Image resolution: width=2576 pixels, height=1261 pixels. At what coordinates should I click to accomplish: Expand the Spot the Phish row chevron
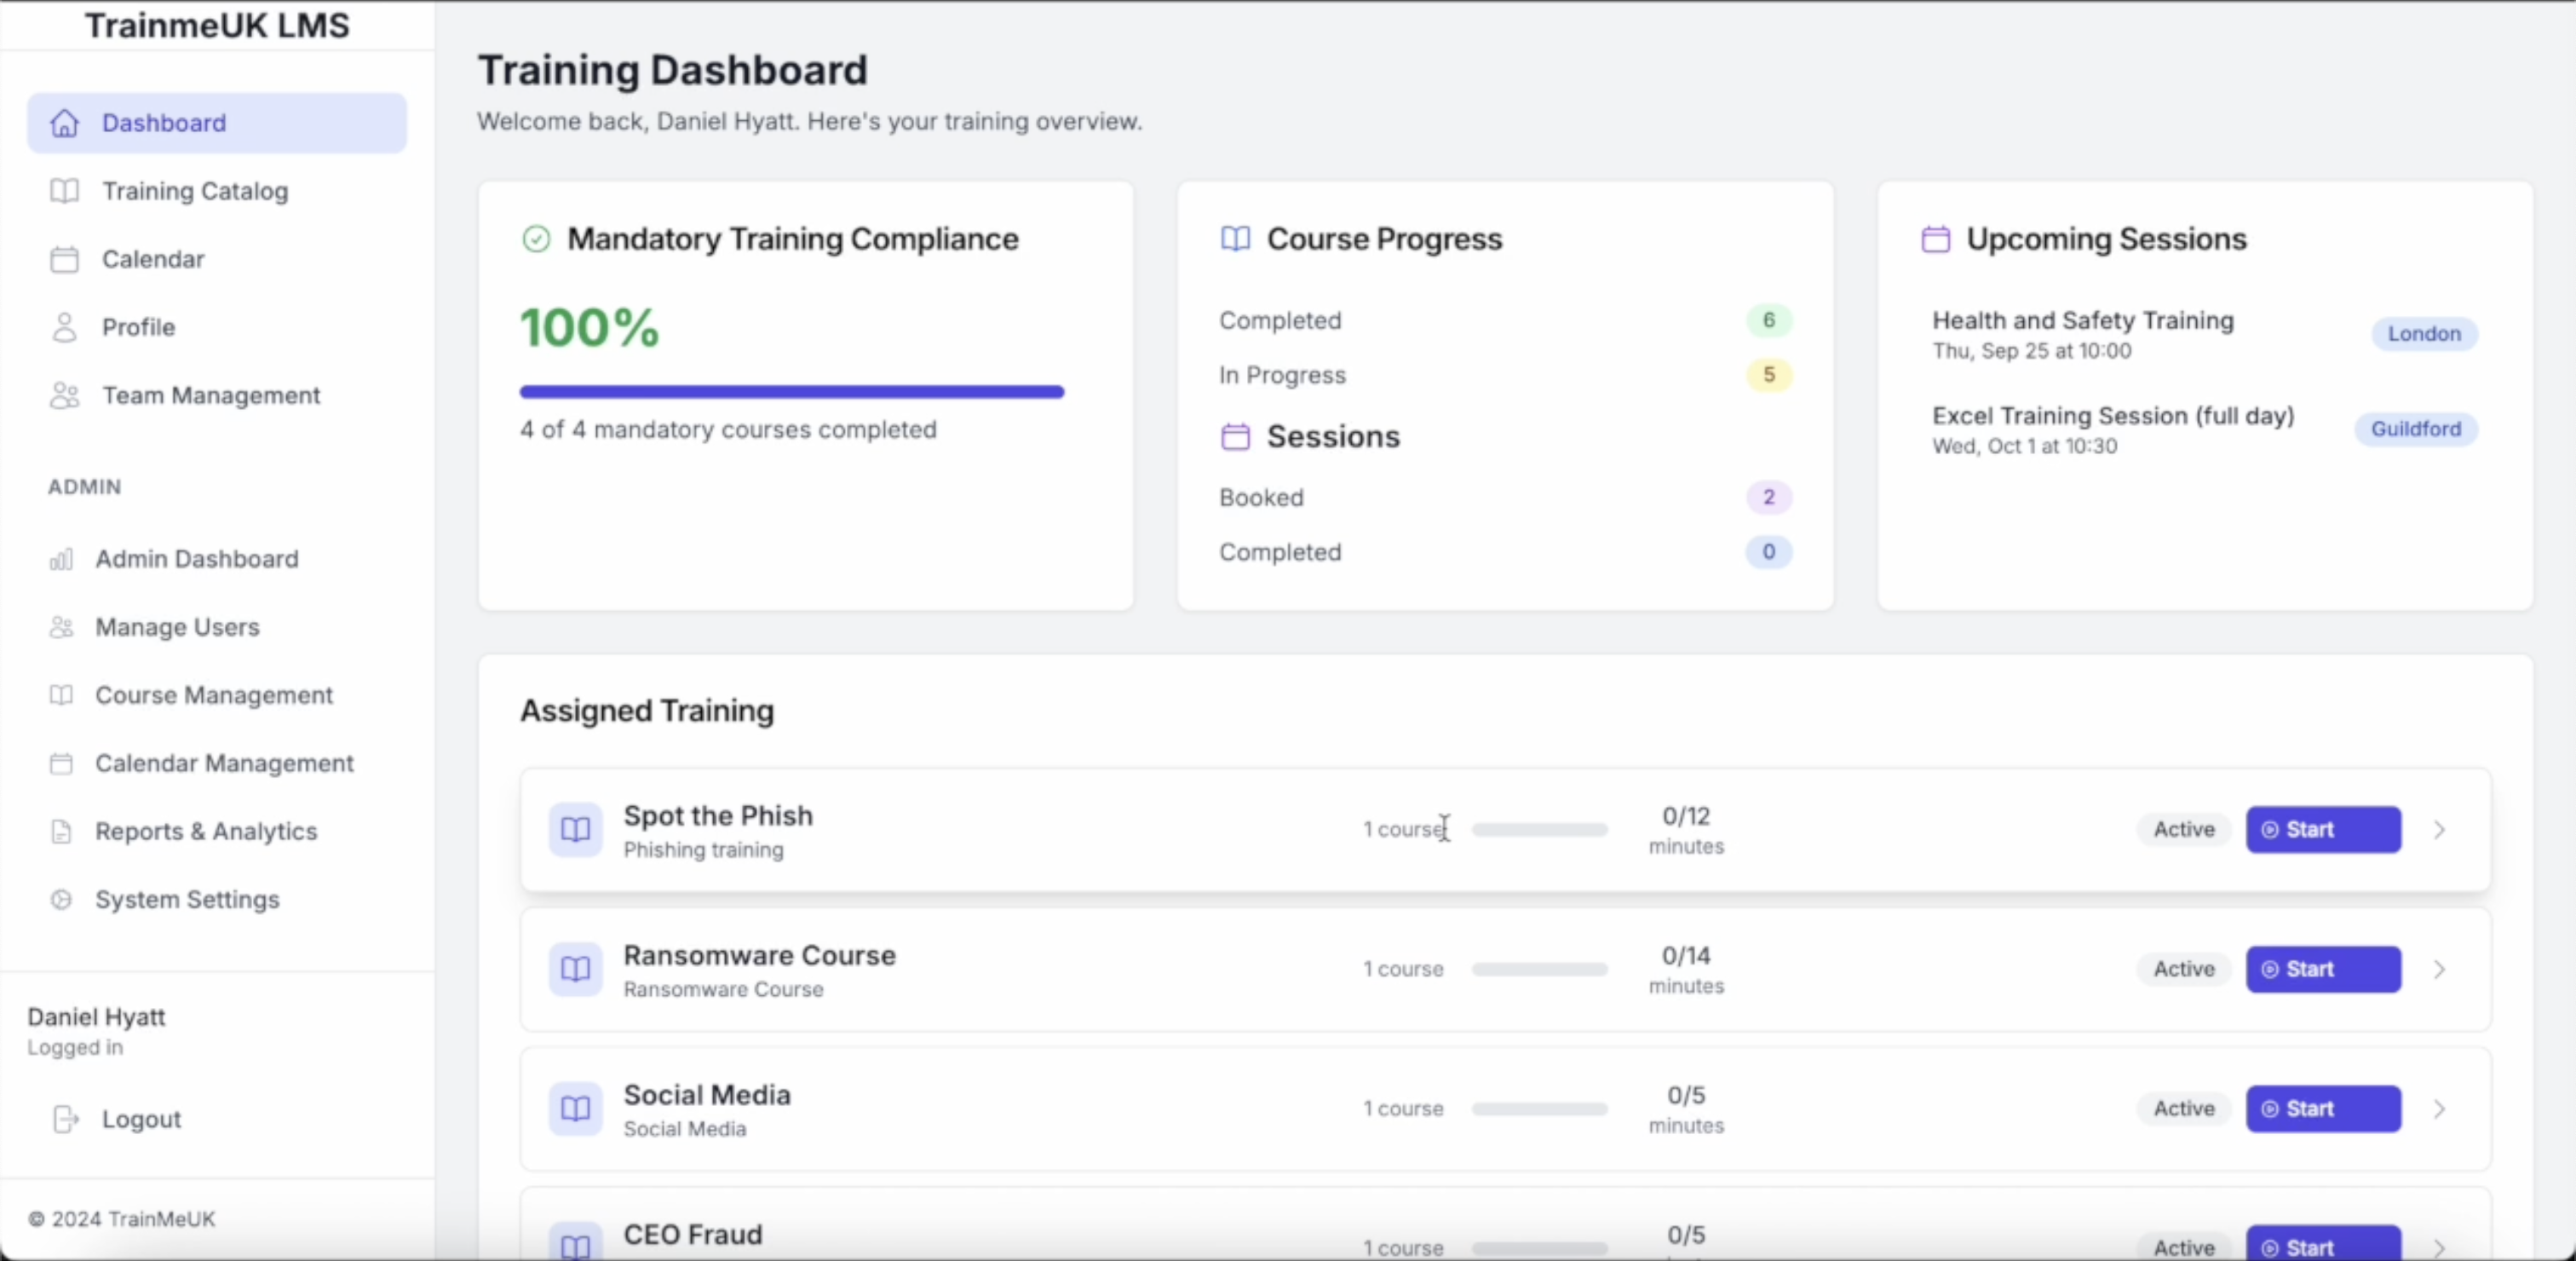coord(2439,829)
